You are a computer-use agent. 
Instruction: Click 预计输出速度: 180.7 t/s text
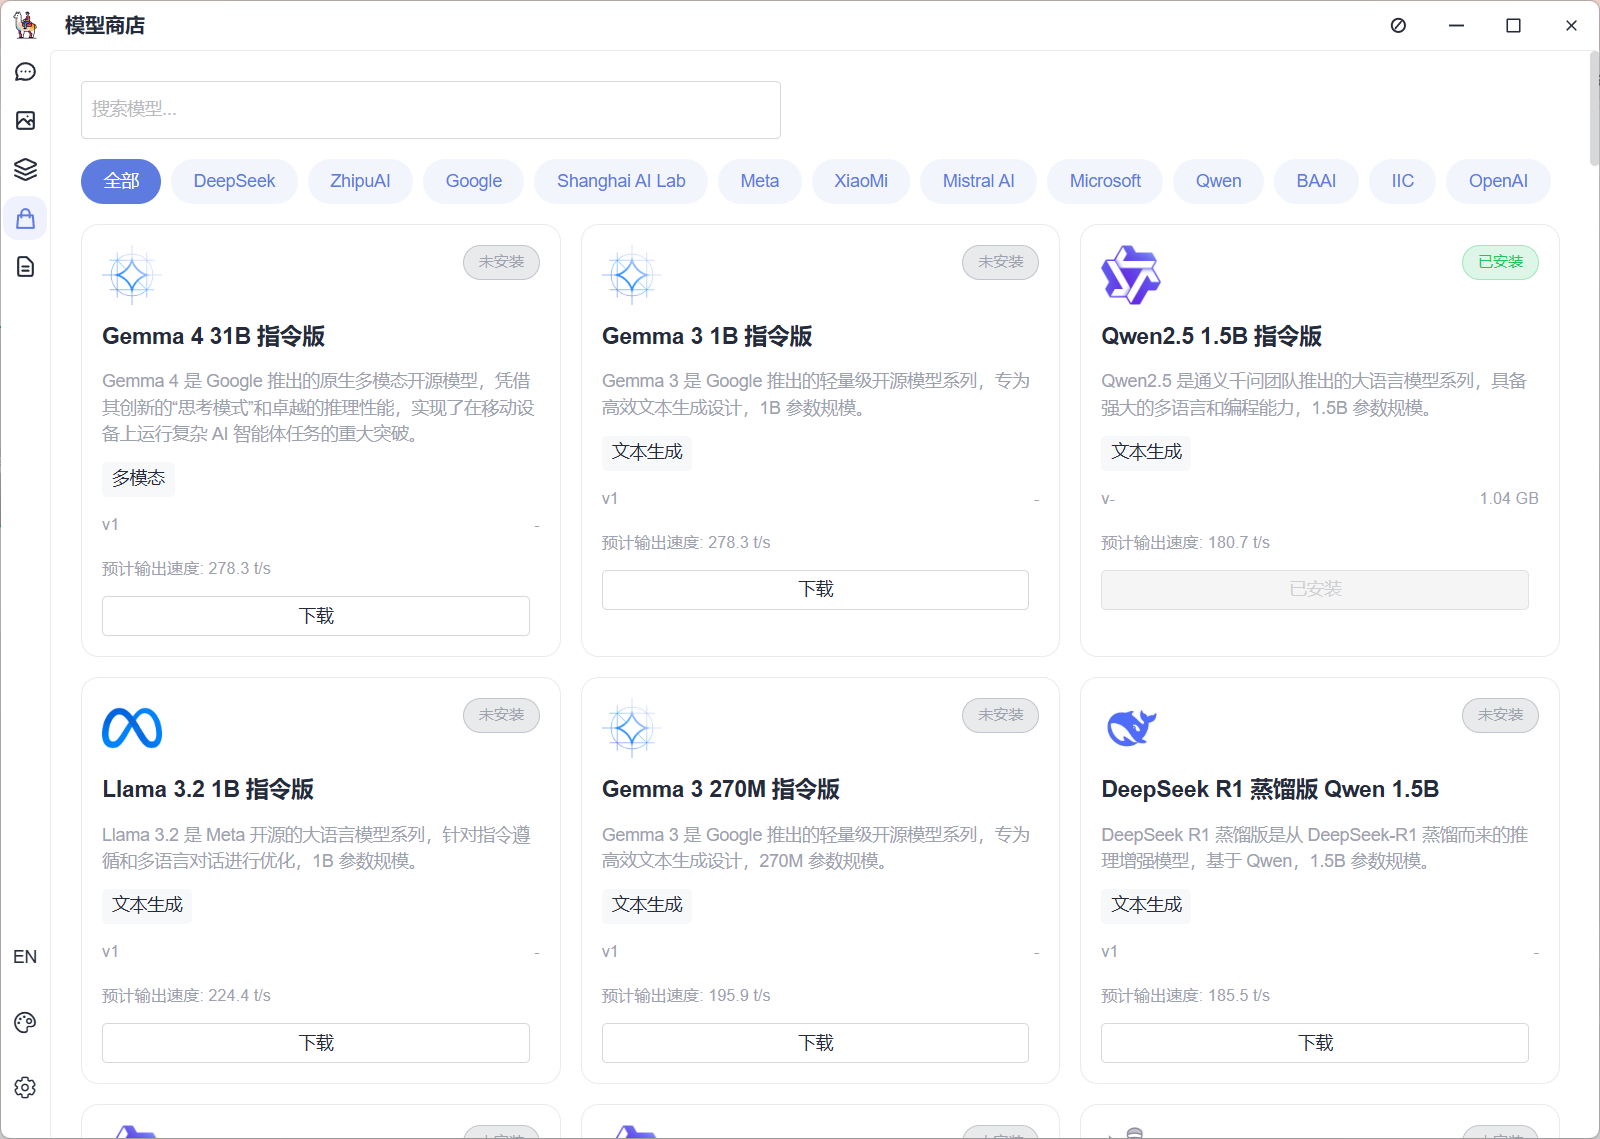(1185, 543)
